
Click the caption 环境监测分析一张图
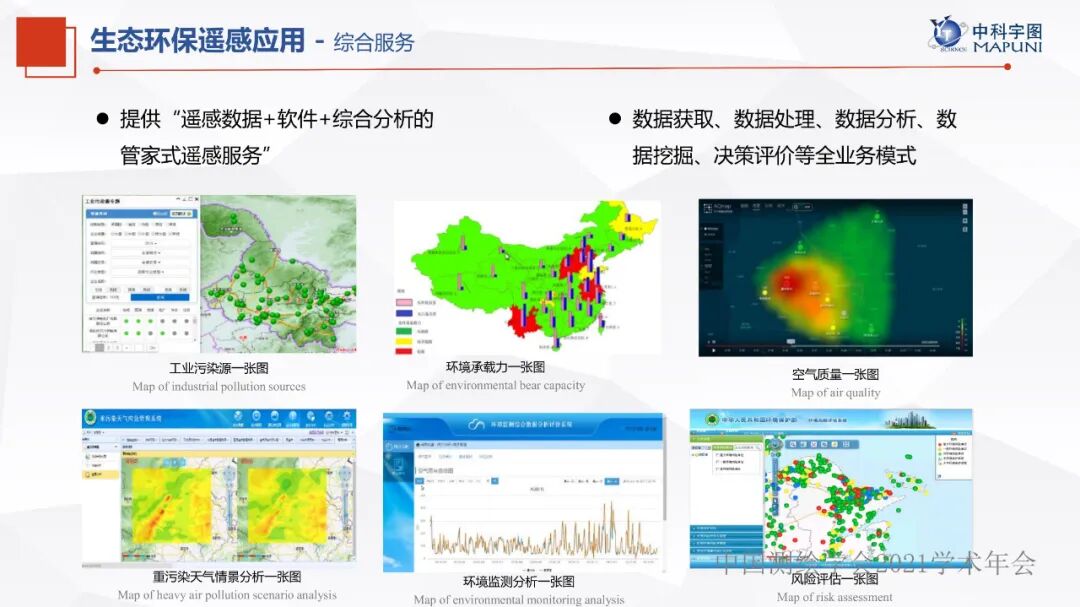(519, 582)
